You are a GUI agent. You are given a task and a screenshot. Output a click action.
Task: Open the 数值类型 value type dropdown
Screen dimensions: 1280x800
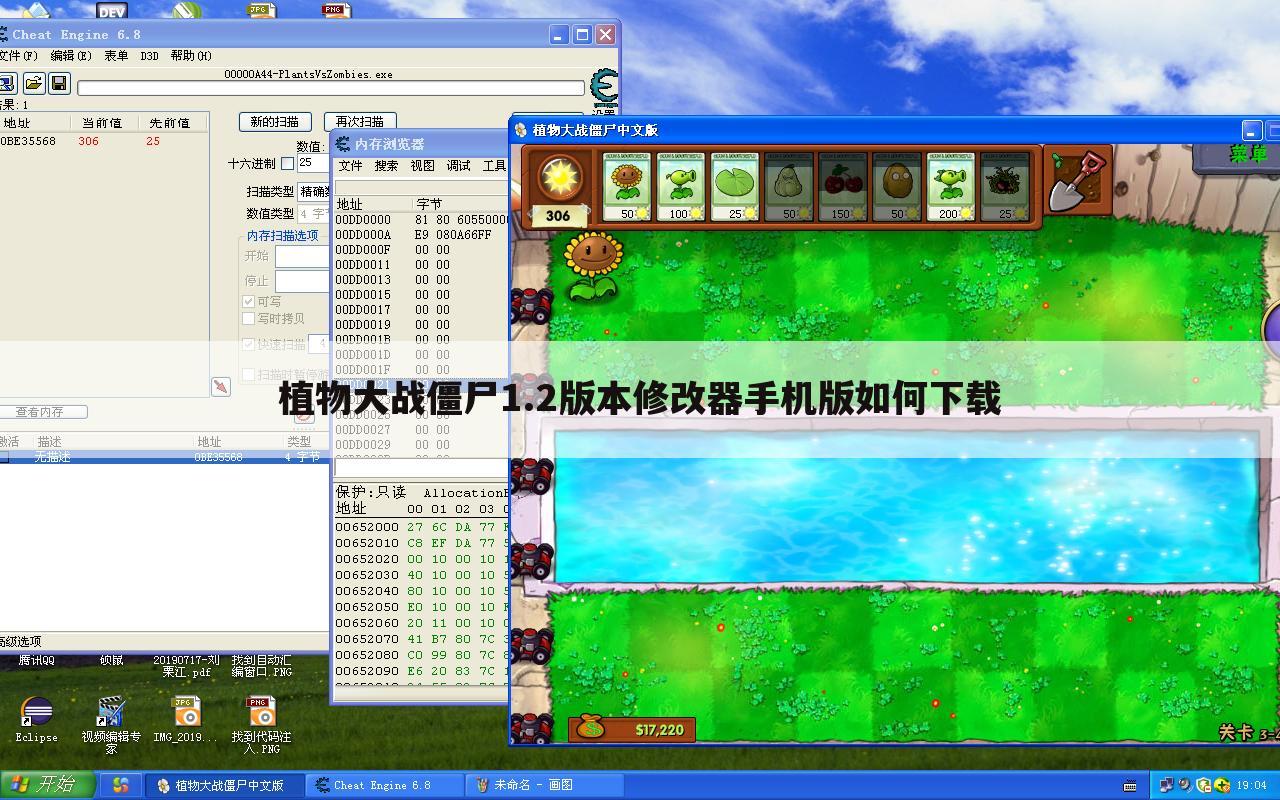point(315,213)
